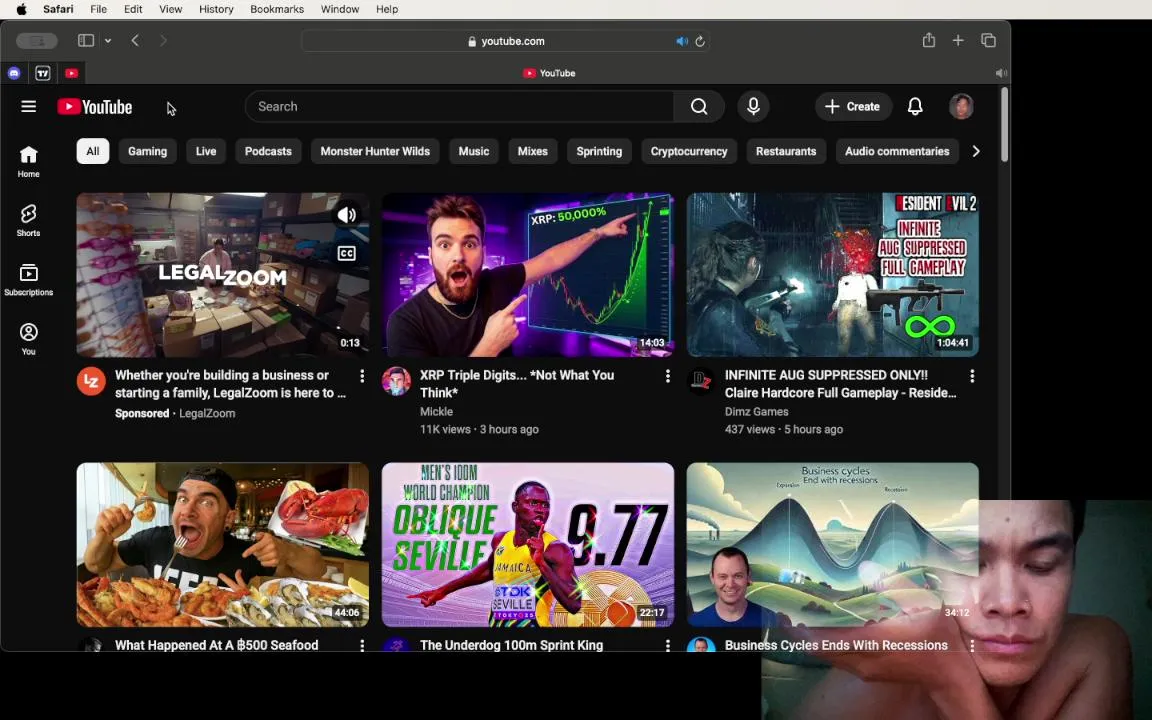
Task: Click Safari share icon
Action: point(929,40)
